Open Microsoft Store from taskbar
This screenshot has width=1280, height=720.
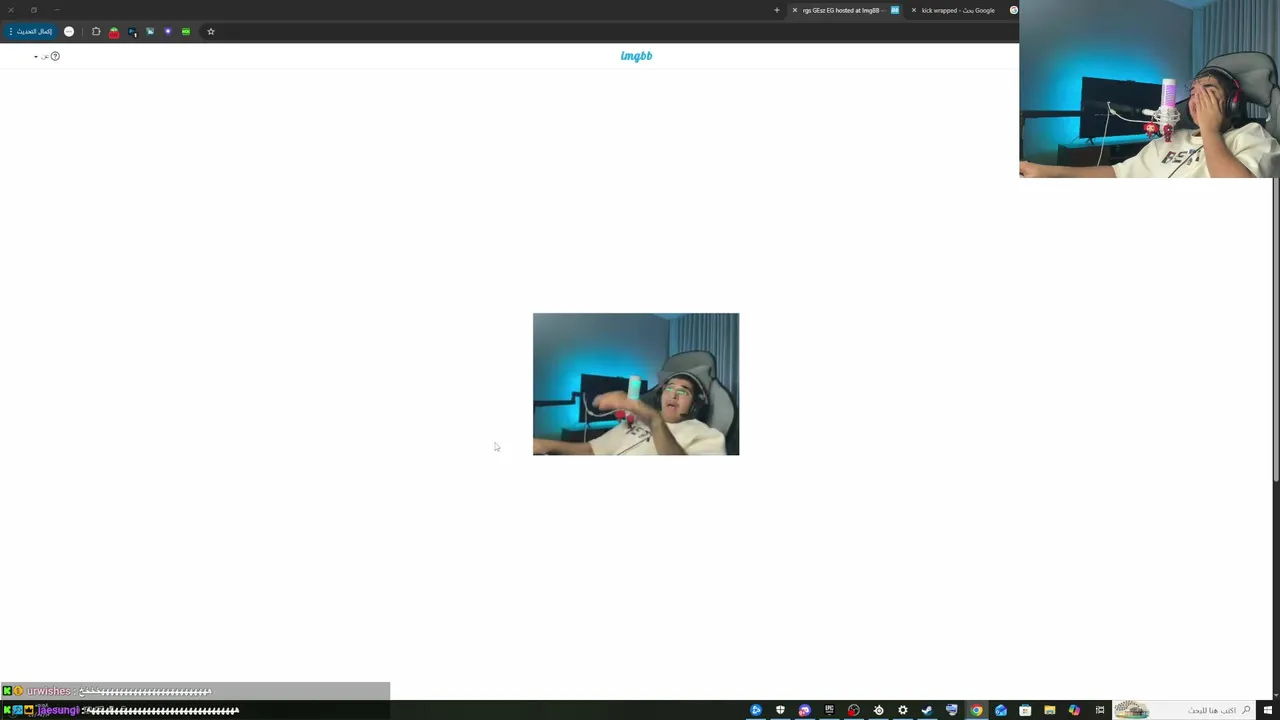(x=1025, y=710)
